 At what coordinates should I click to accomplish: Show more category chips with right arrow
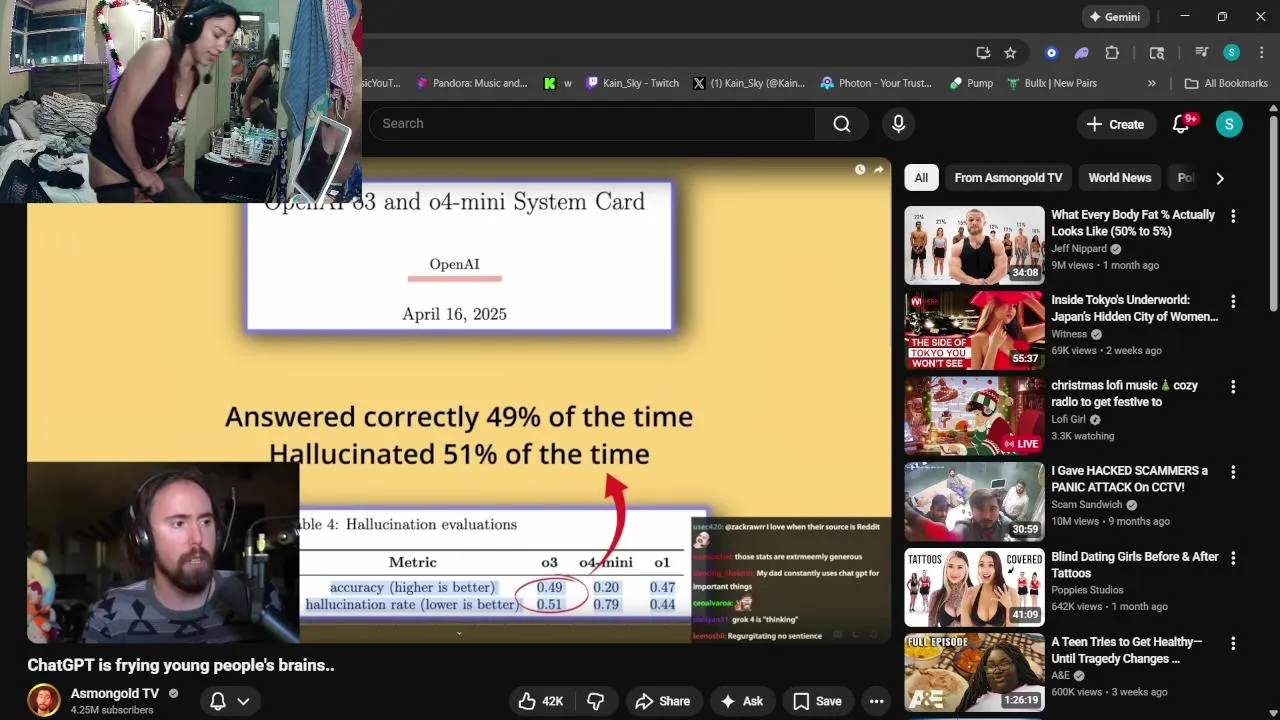click(1219, 178)
